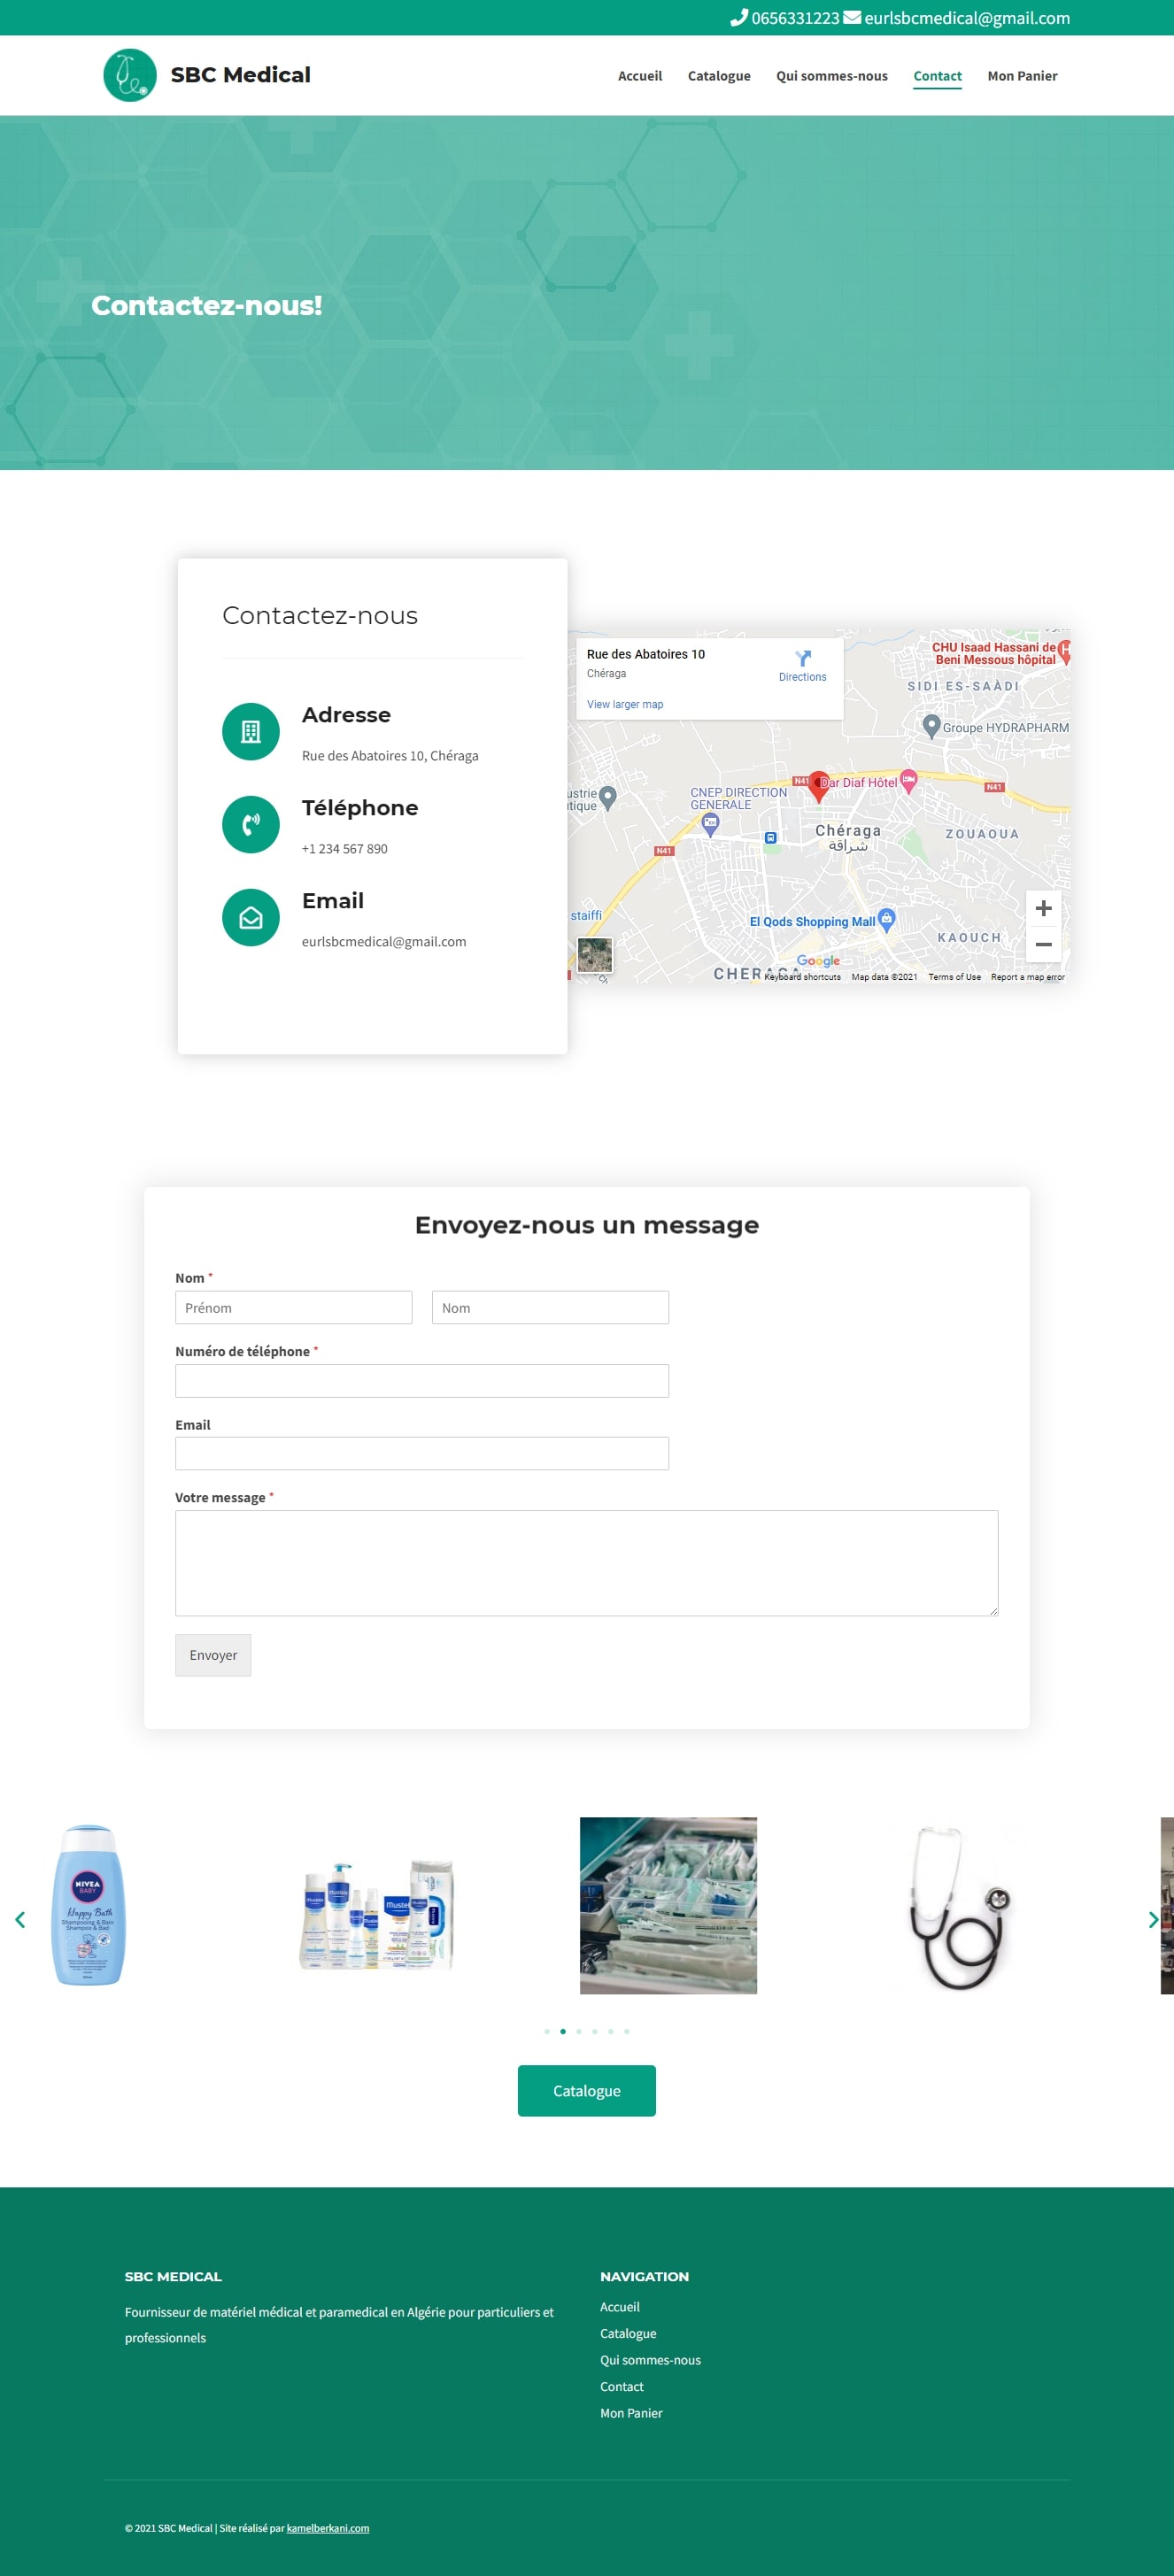Focus the Prénom input field
The image size is (1174, 2576).
293,1308
